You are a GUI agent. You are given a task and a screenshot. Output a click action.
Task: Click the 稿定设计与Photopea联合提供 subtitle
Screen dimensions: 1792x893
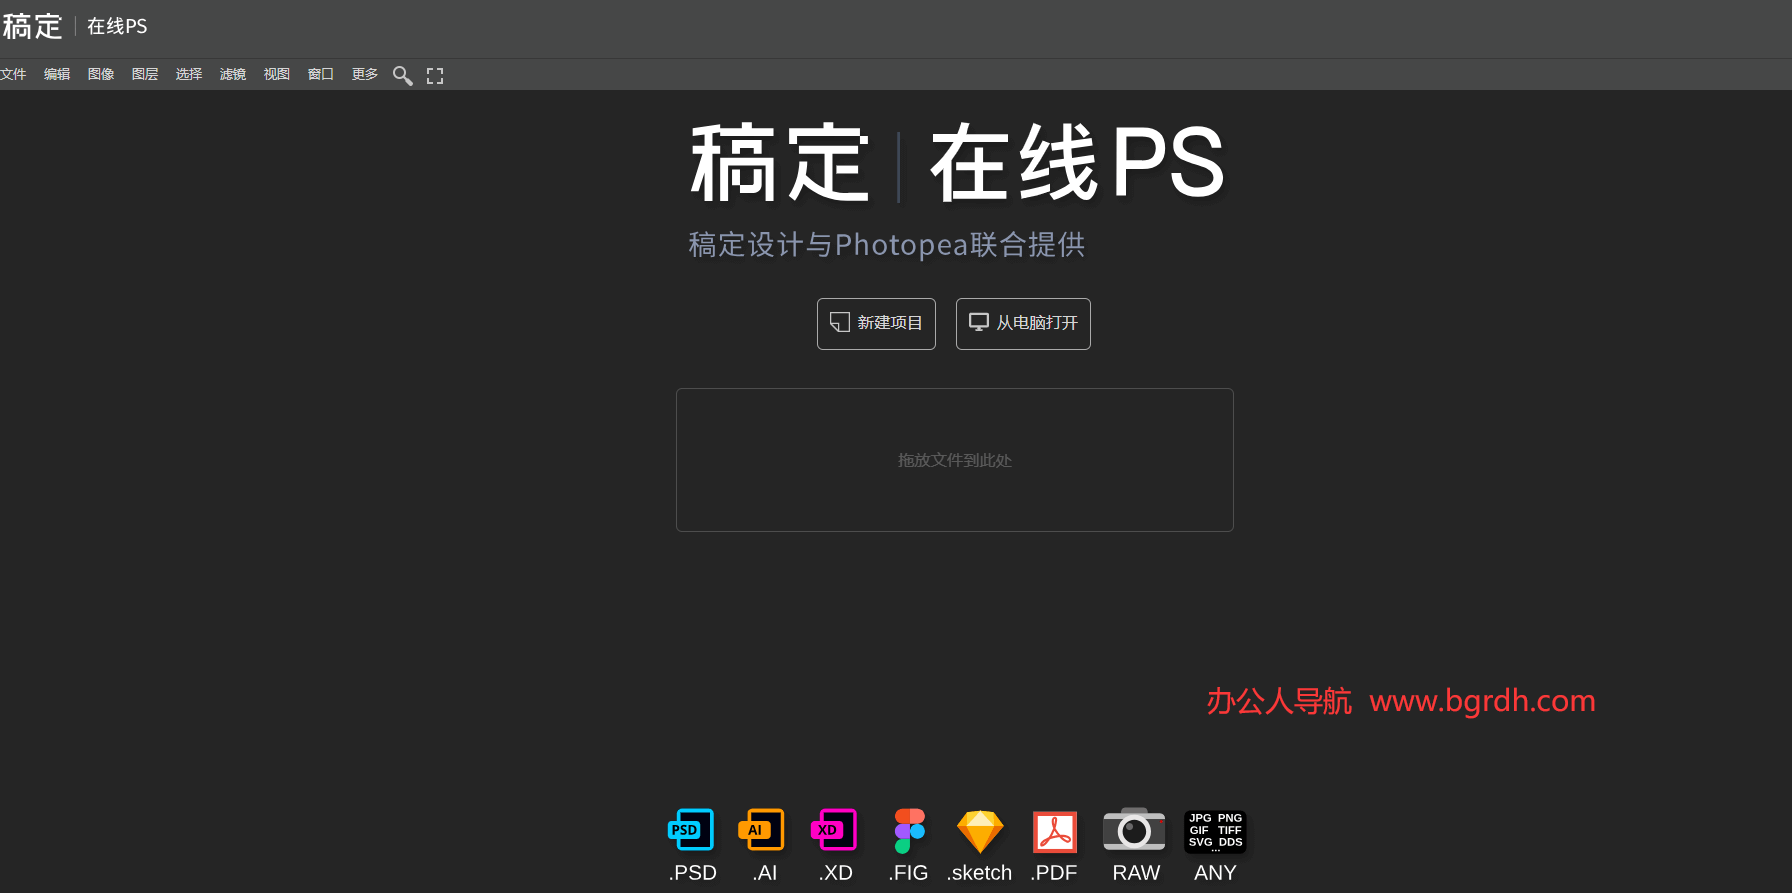pyautogui.click(x=887, y=245)
